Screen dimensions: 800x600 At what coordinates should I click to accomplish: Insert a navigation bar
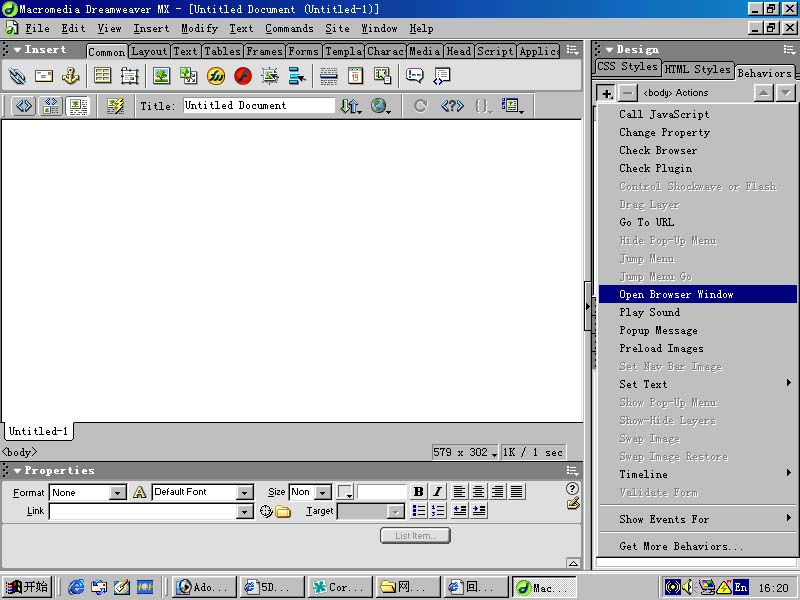(296, 76)
